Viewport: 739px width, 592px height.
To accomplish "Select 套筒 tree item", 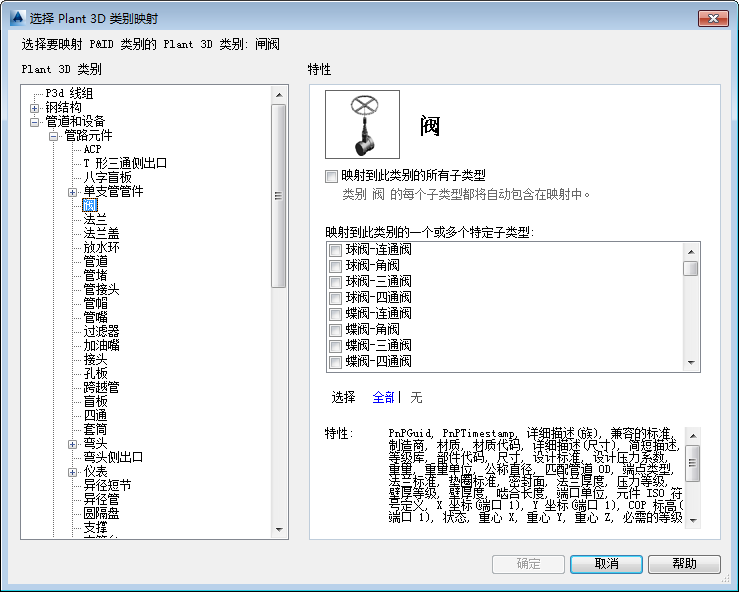I will (95, 429).
